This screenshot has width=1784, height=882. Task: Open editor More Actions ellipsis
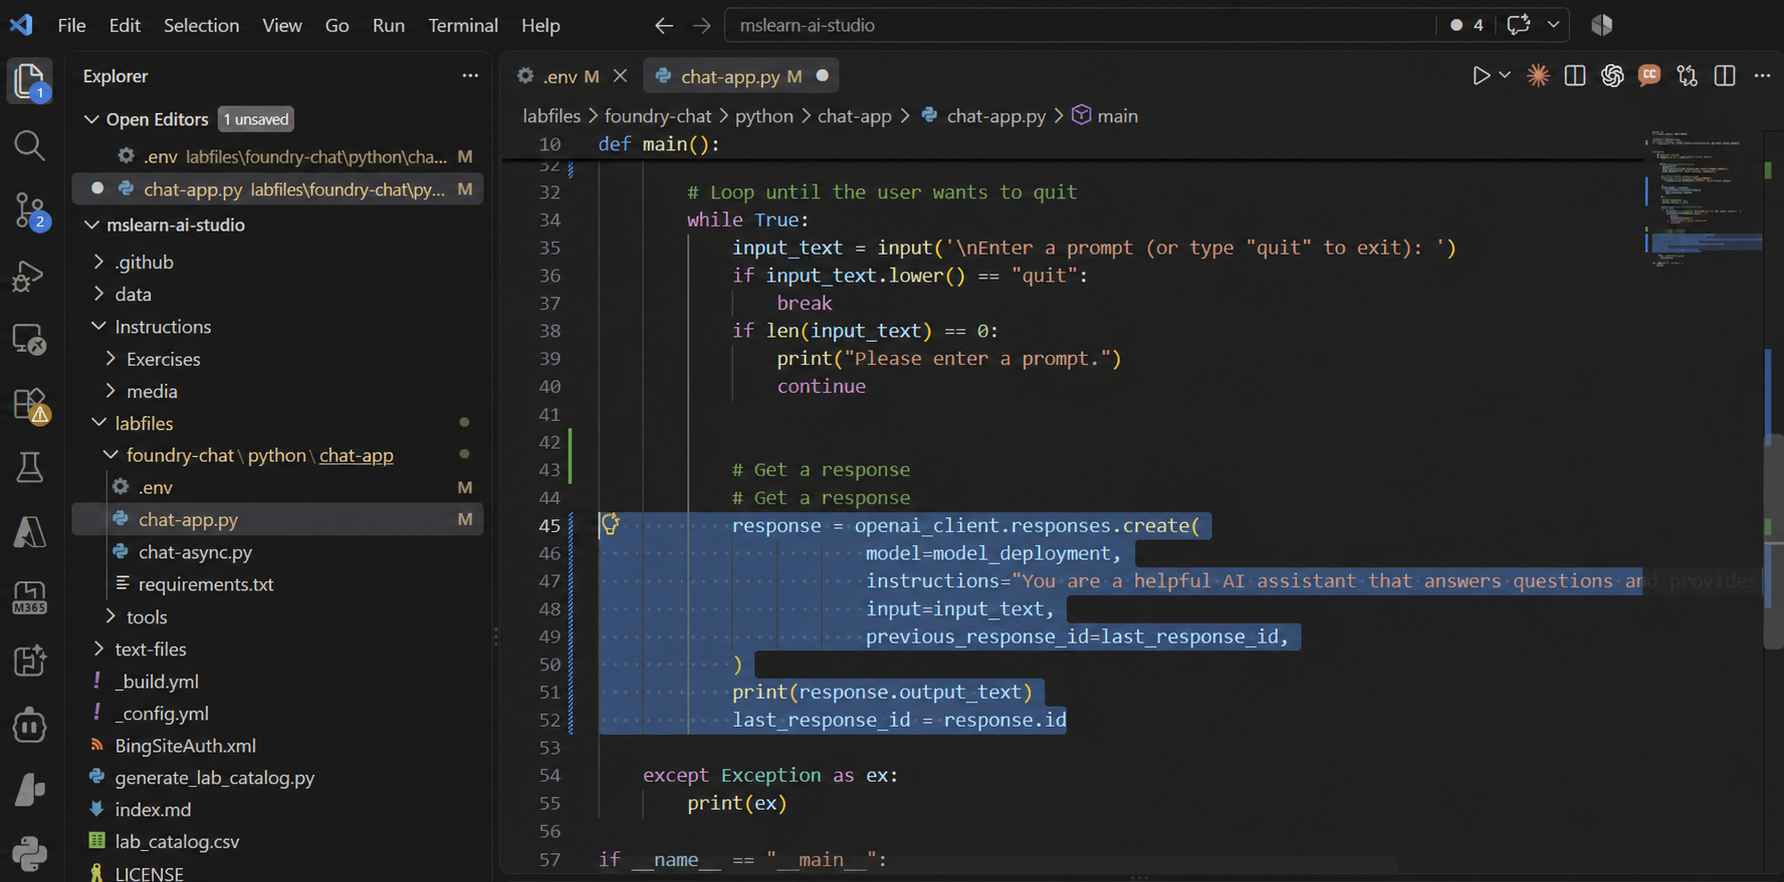pos(1762,76)
